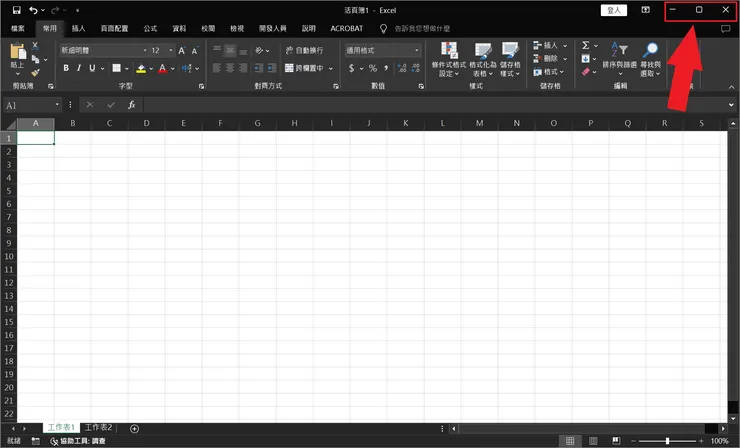Click the Undo arrow in title bar
The height and width of the screenshot is (448, 740).
(33, 10)
